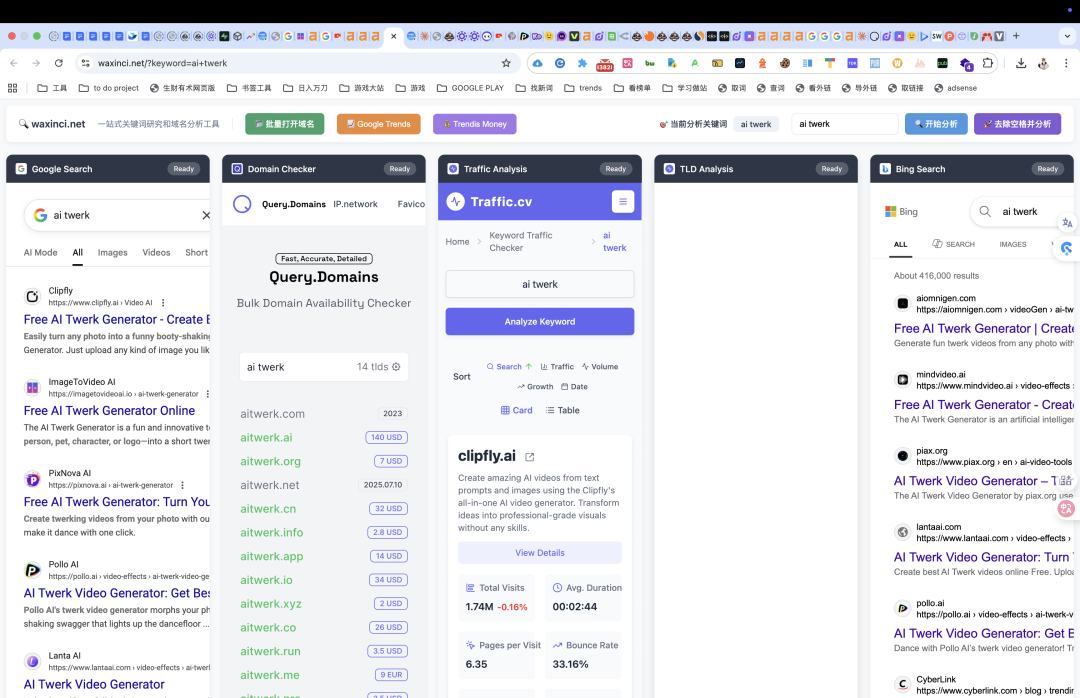Click the translate floating icon
The height and width of the screenshot is (698, 1080).
[x=1067, y=223]
